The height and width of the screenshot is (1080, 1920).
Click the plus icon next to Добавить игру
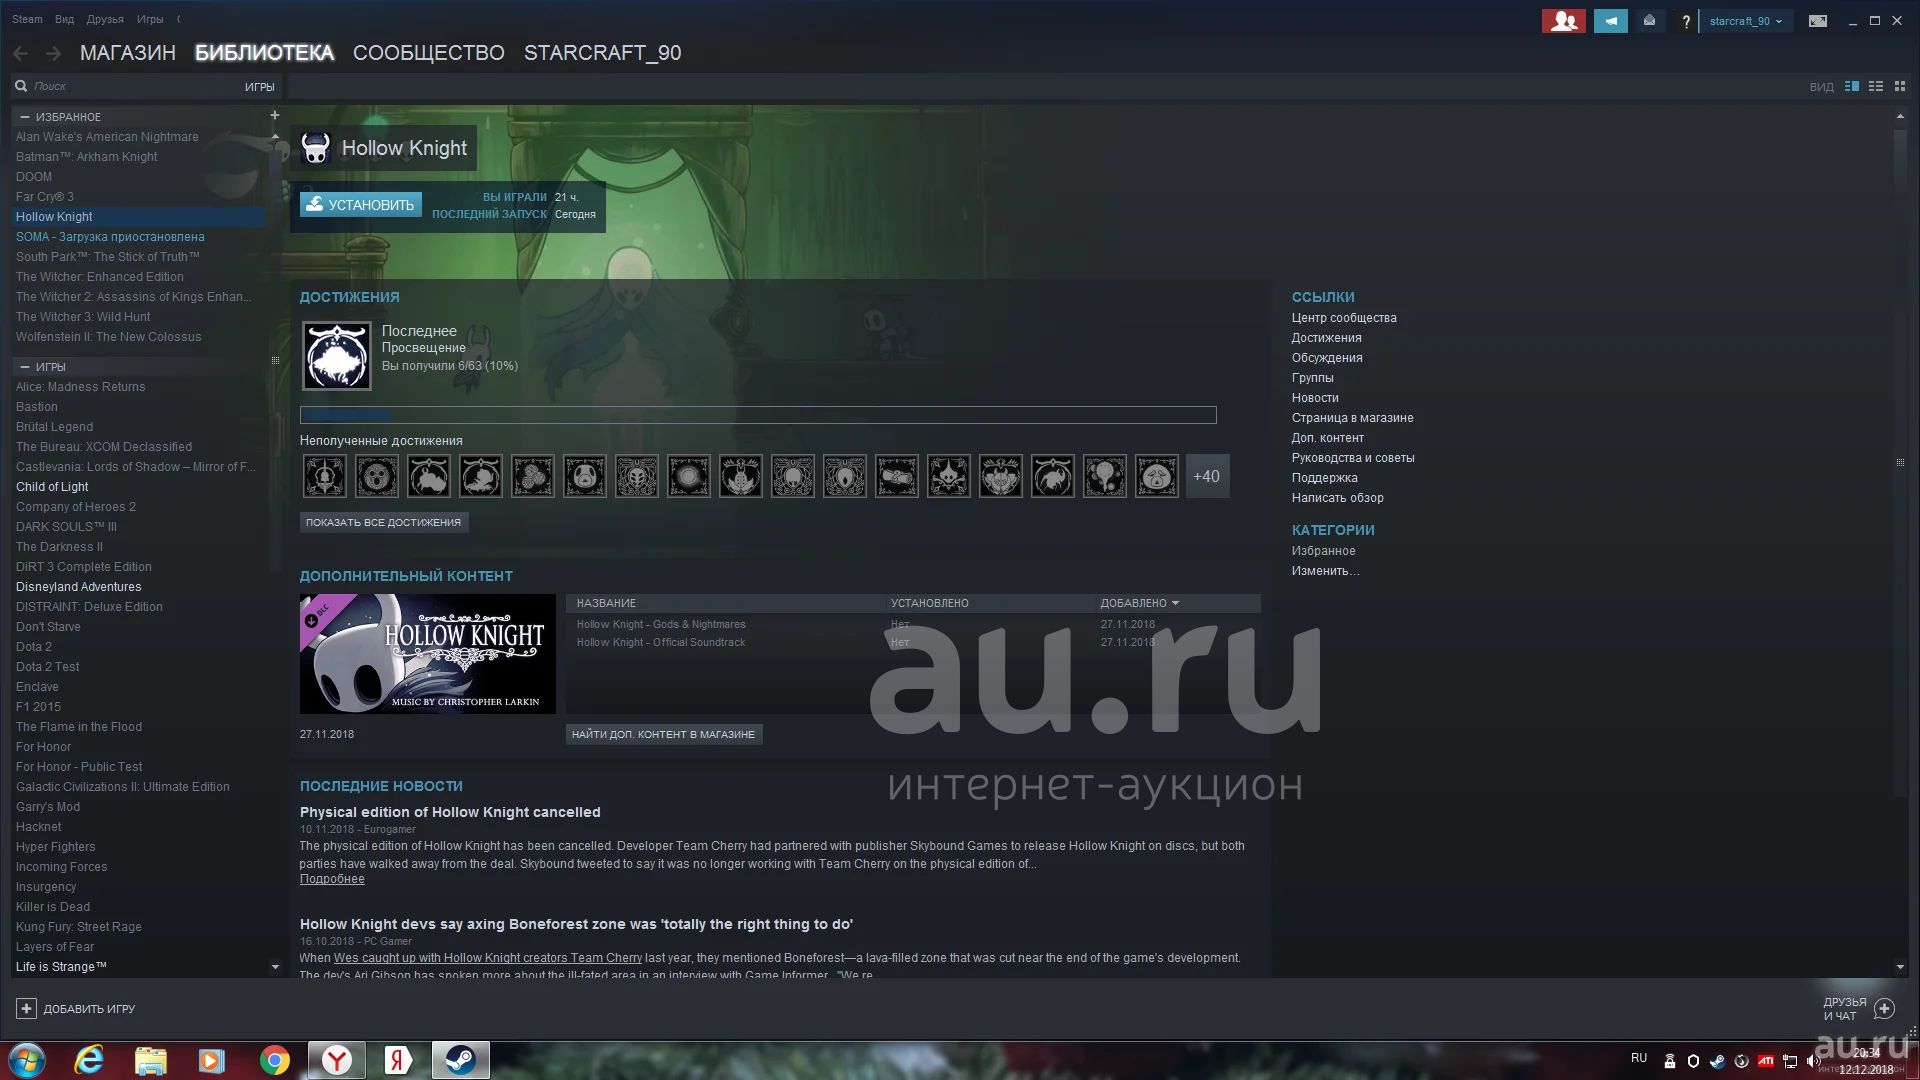(x=27, y=1009)
